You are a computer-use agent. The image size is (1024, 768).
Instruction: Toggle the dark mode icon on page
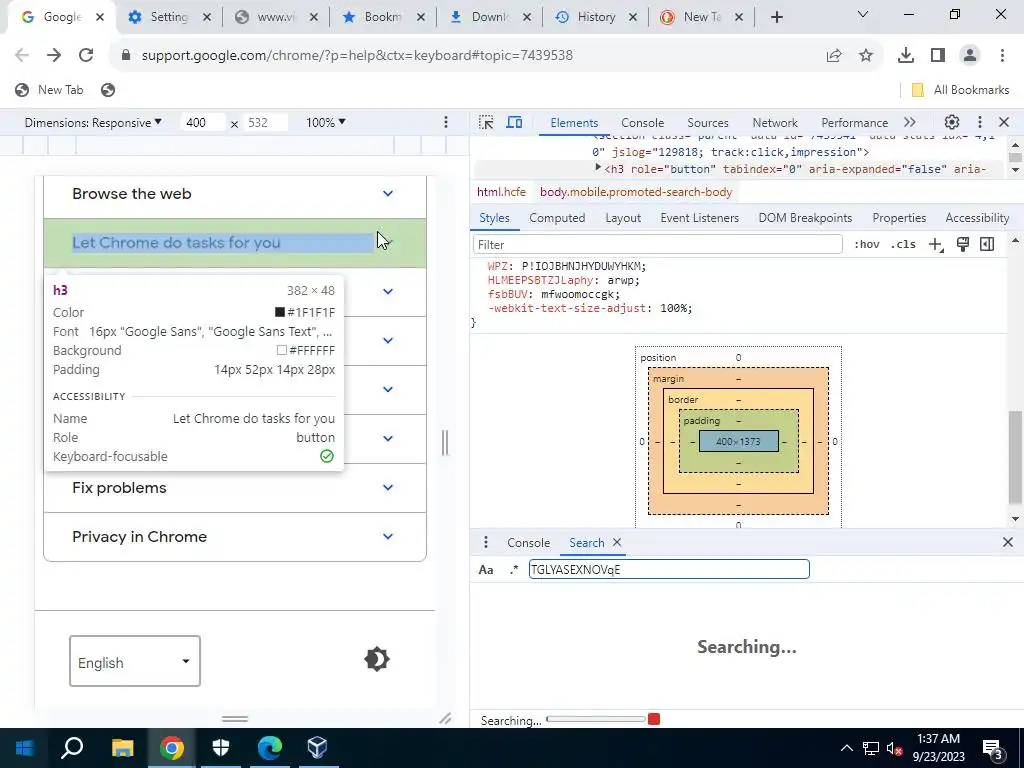[x=377, y=660]
